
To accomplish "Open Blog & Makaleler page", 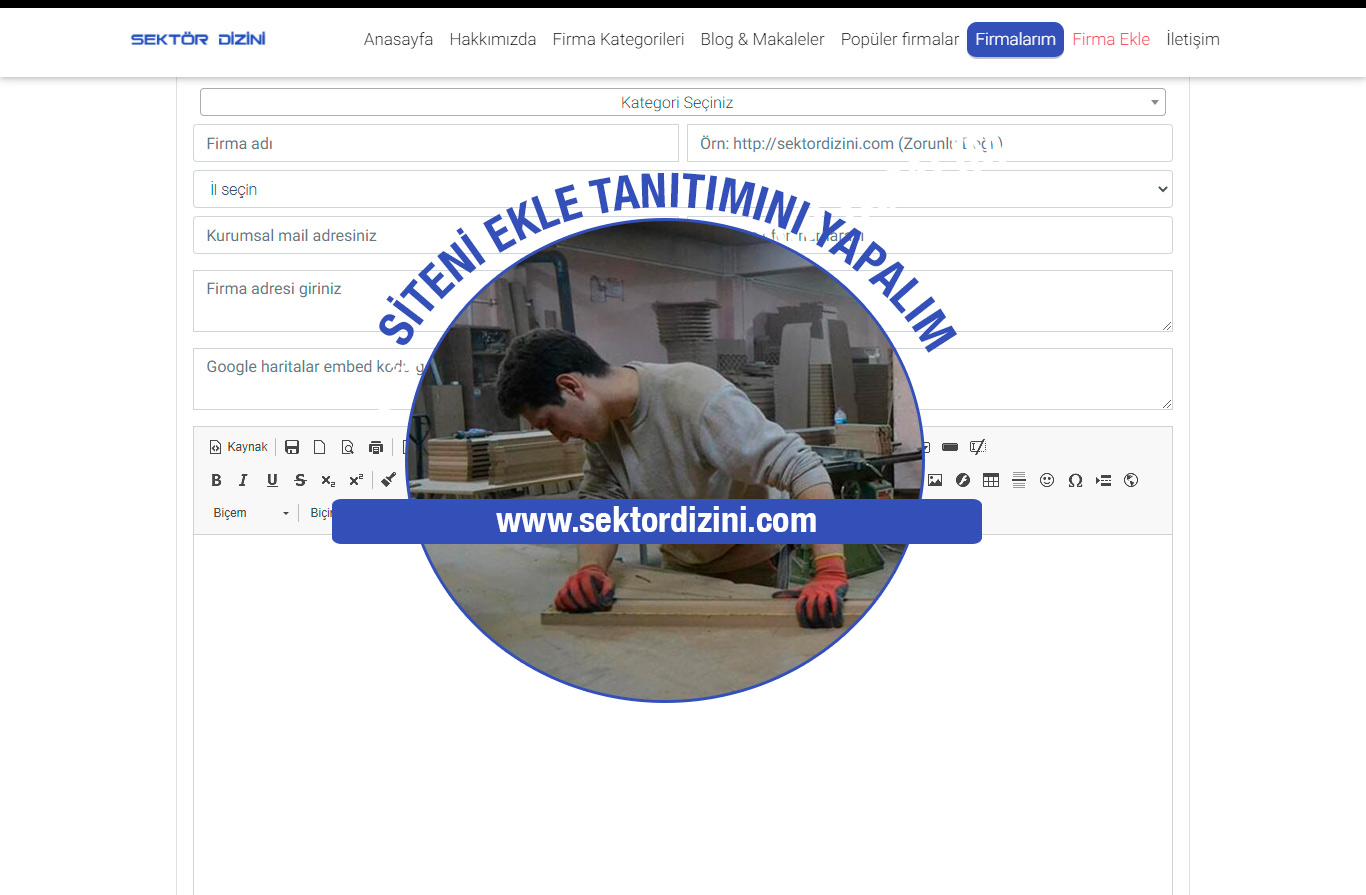I will (762, 39).
